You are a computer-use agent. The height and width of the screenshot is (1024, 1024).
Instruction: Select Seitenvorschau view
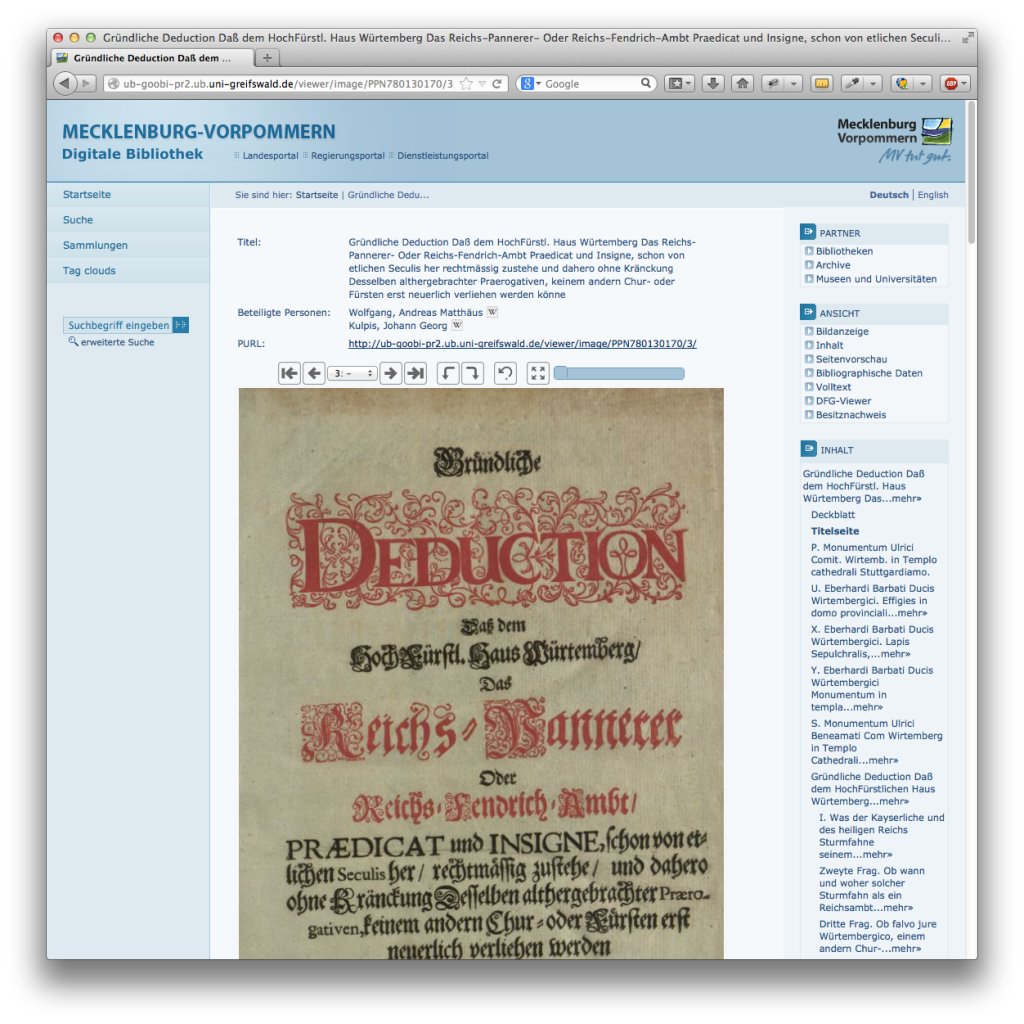pos(851,359)
